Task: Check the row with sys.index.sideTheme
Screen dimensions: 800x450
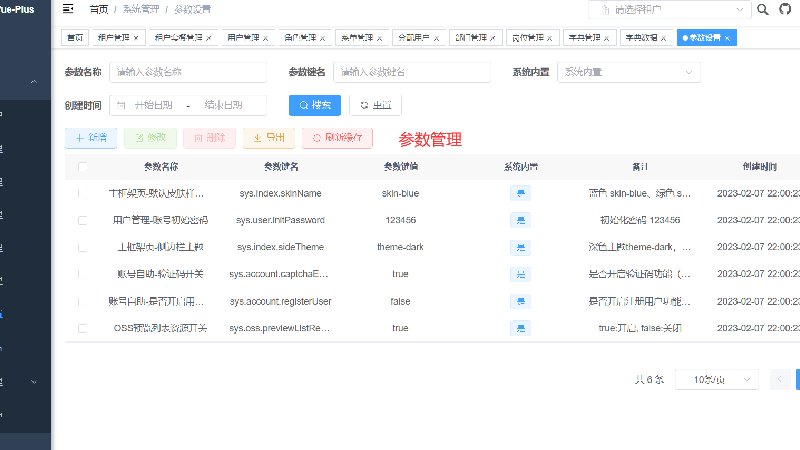Action: (x=82, y=247)
